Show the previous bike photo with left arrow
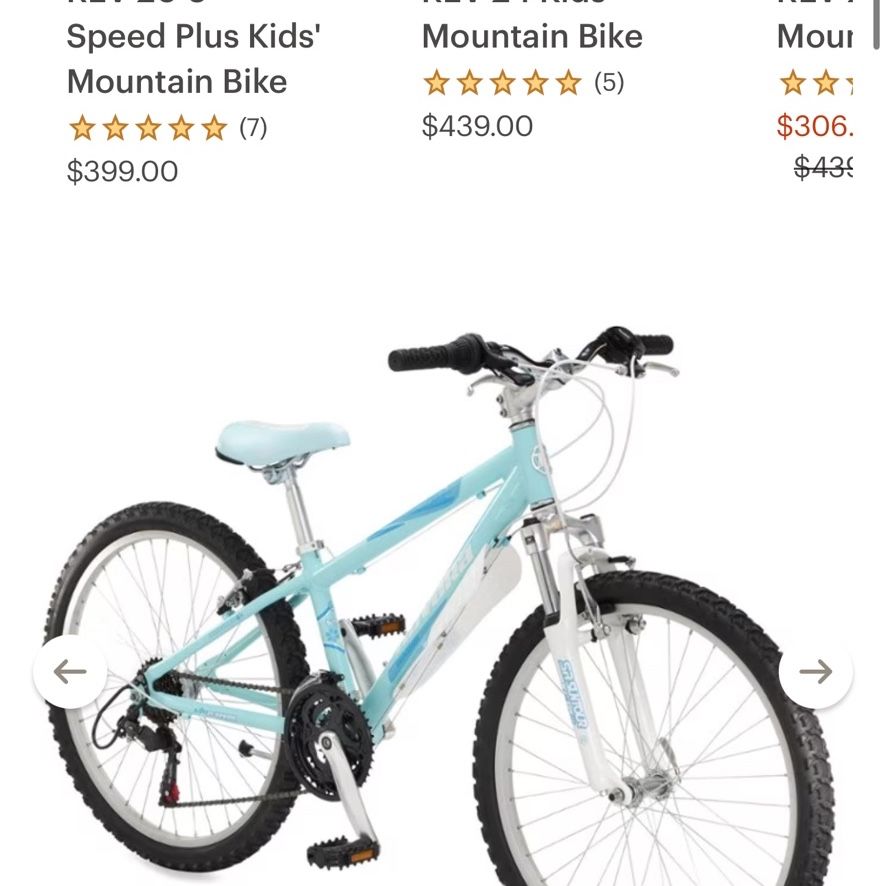The width and height of the screenshot is (886, 886). coord(70,671)
